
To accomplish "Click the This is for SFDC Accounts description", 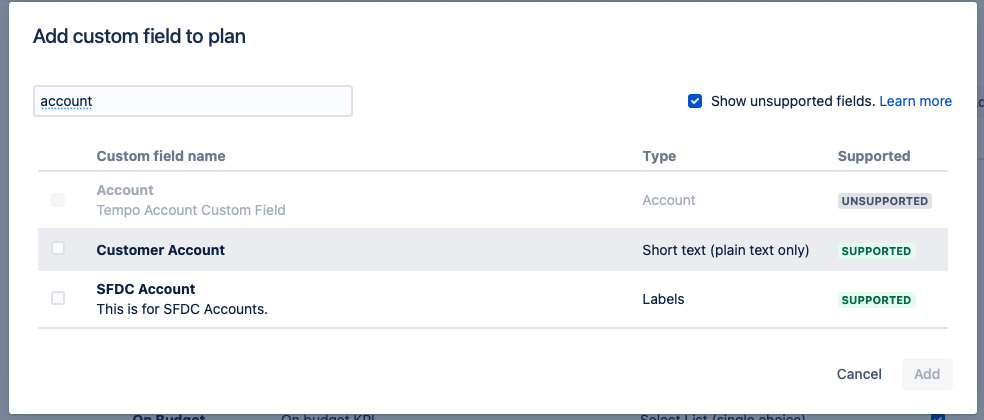I will point(182,308).
